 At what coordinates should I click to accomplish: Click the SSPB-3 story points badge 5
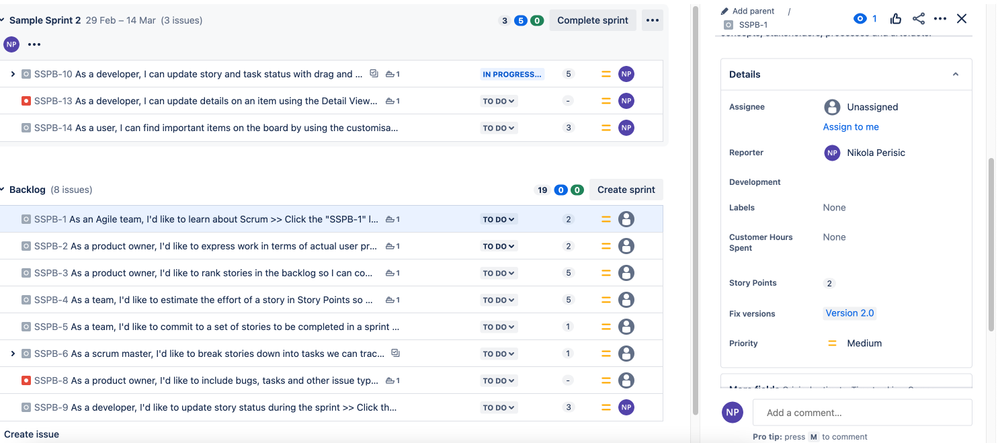tap(568, 273)
